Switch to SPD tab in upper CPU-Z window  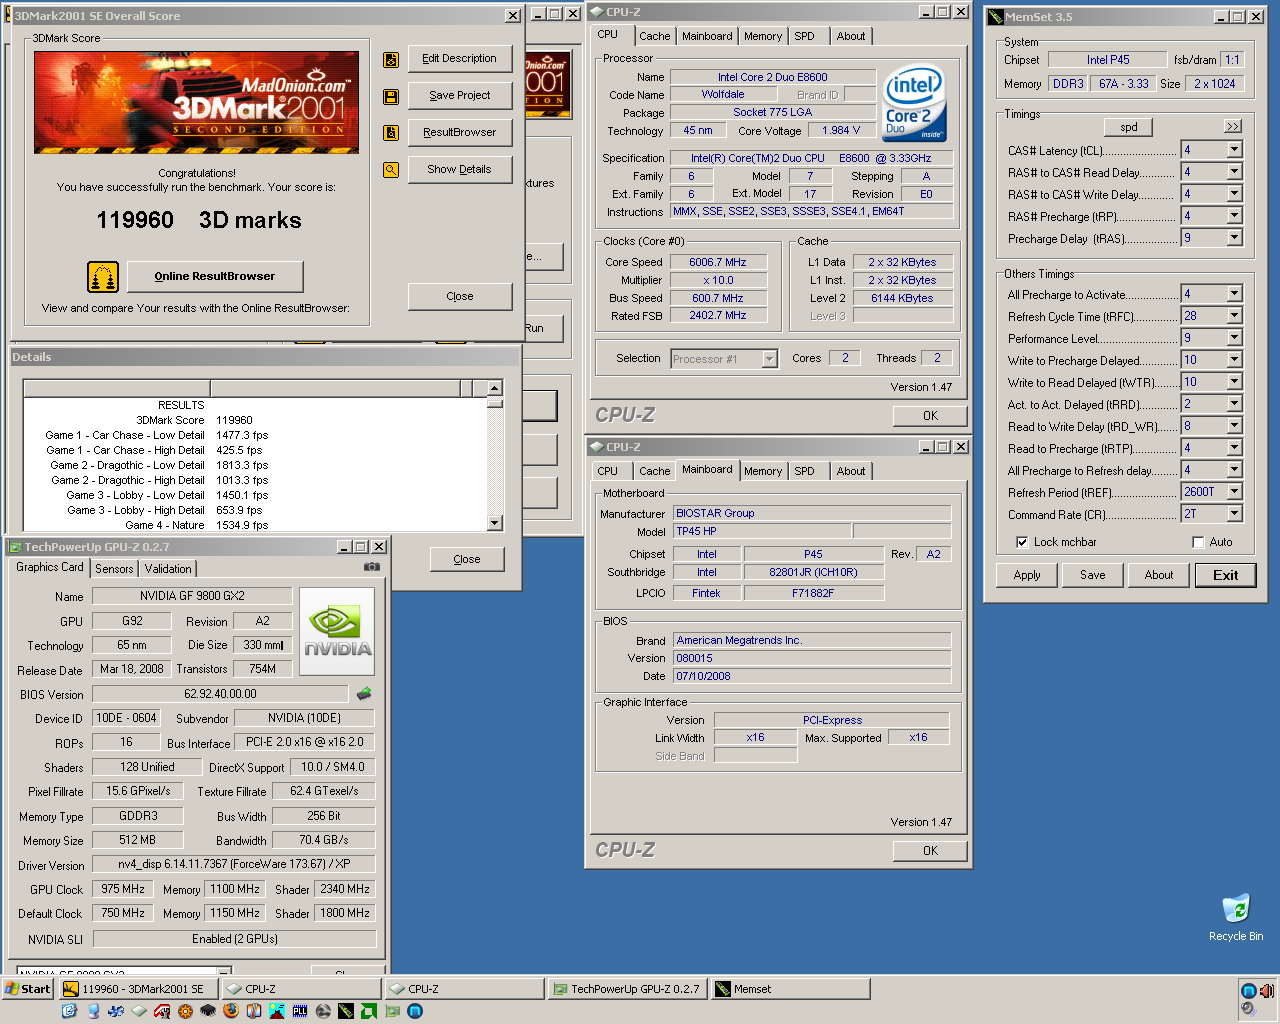pos(805,36)
